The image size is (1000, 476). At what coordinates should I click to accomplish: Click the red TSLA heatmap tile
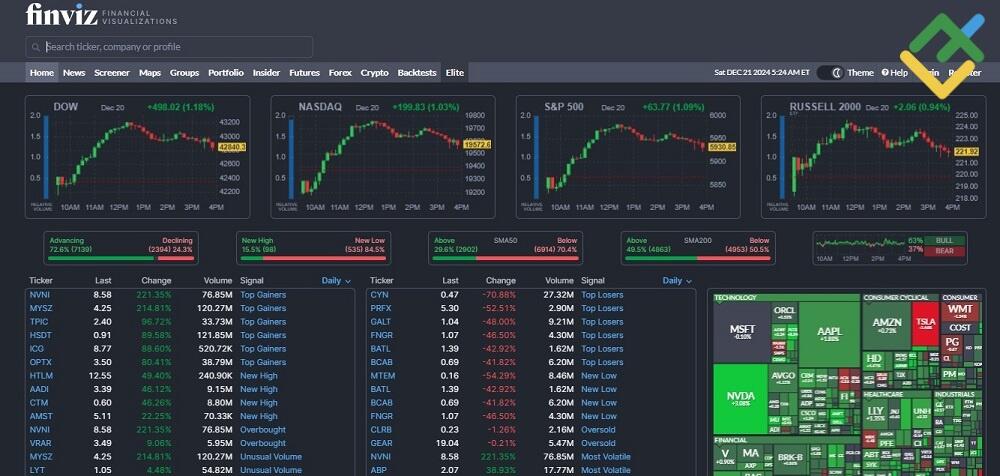tap(925, 324)
